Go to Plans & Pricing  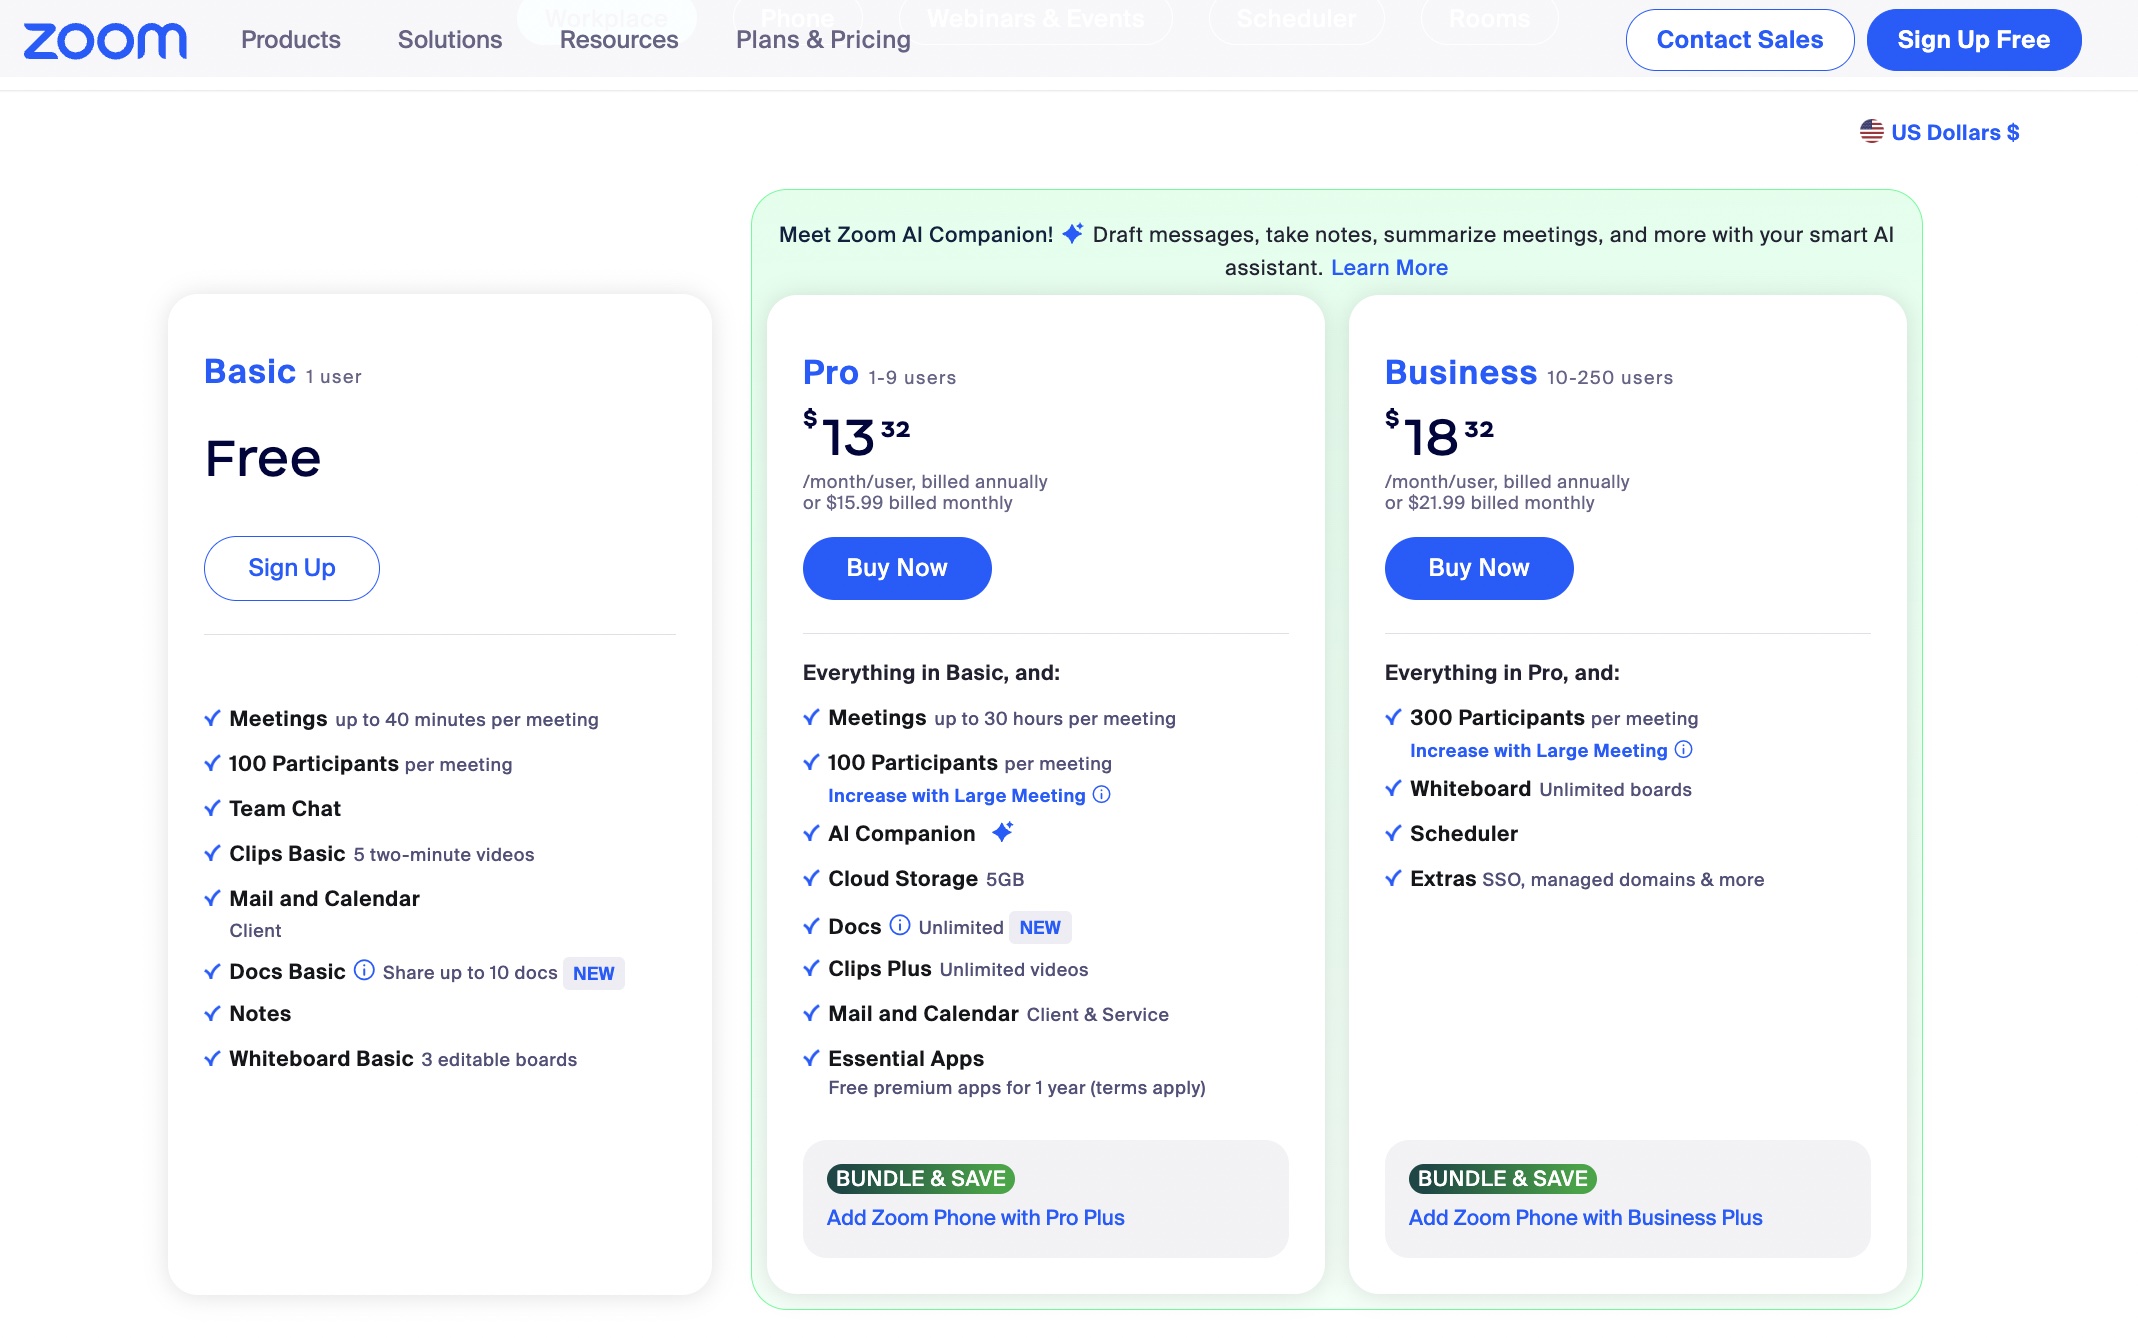click(x=823, y=40)
